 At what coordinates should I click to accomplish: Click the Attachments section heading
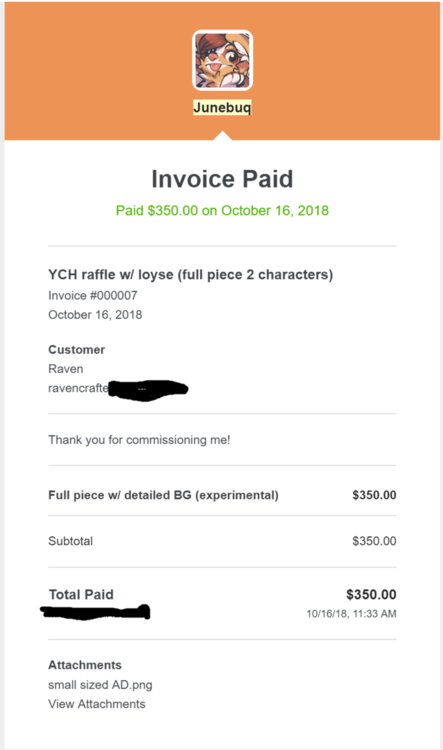coord(85,665)
